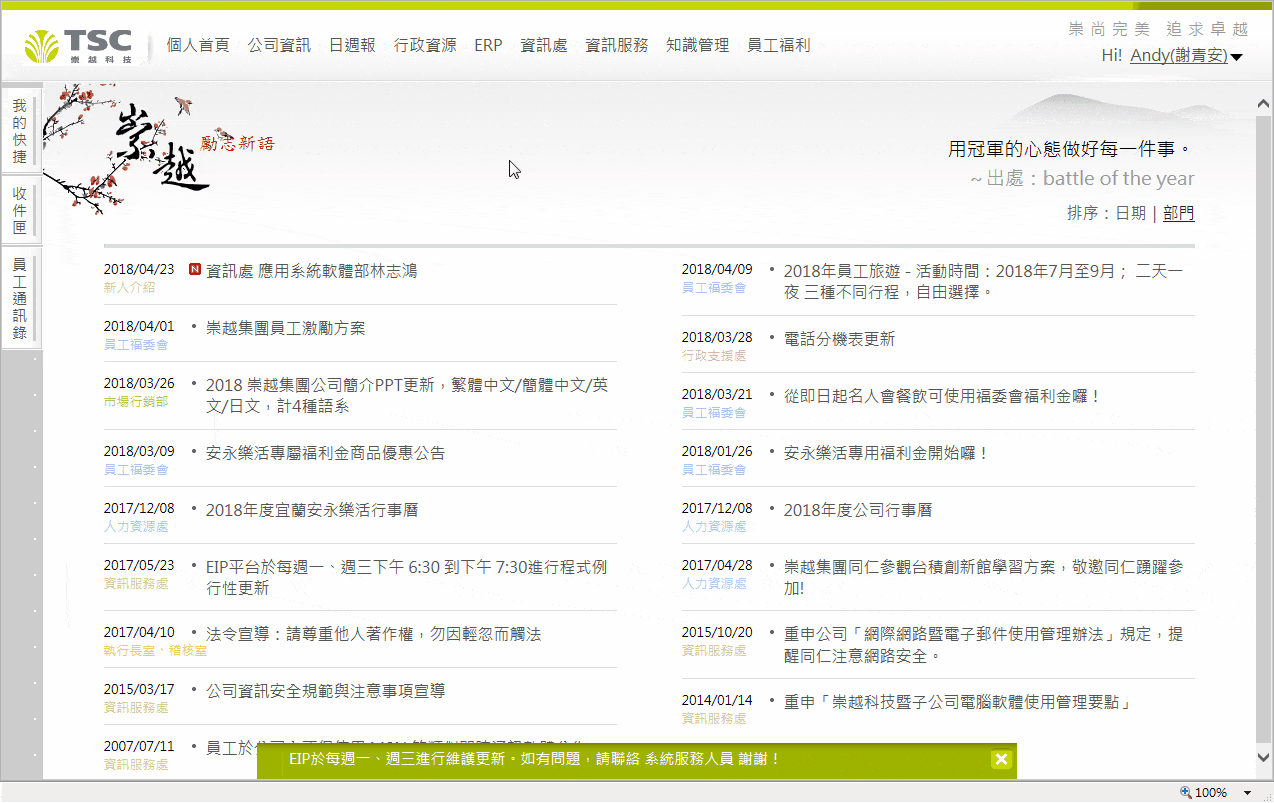The image size is (1274, 803).
Task: Click the red N new-post icon
Action: tap(195, 270)
